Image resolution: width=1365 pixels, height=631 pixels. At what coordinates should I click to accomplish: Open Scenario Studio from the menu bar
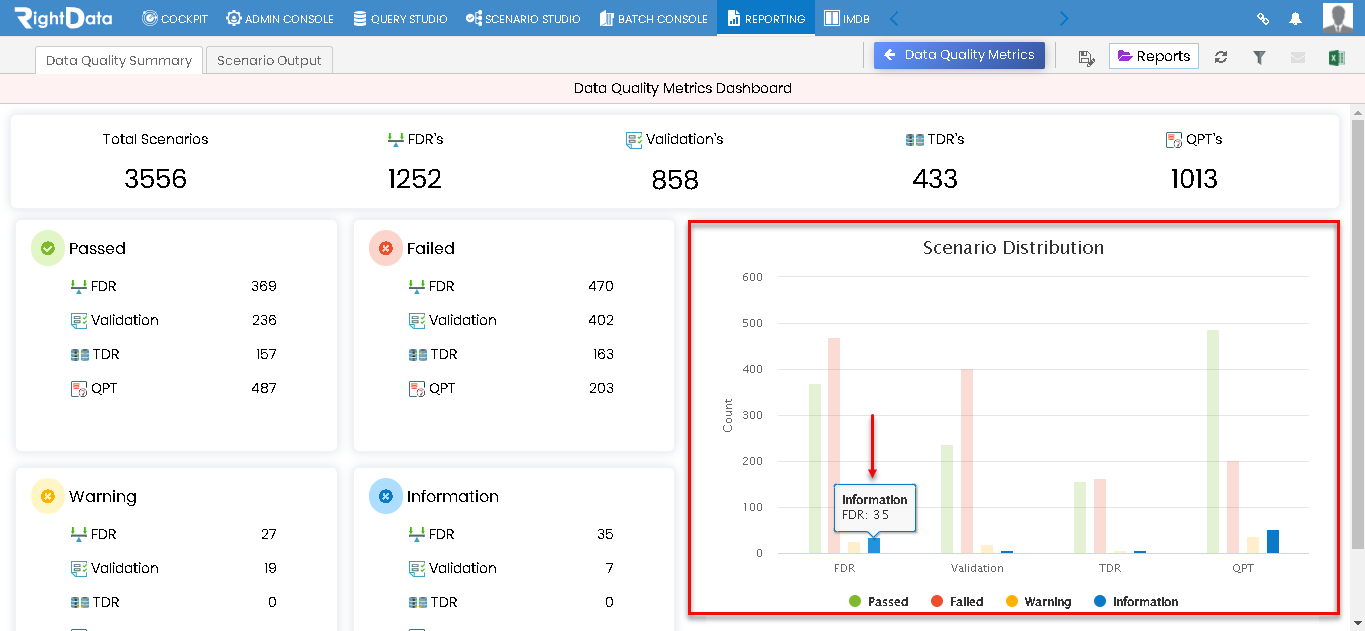tap(522, 17)
